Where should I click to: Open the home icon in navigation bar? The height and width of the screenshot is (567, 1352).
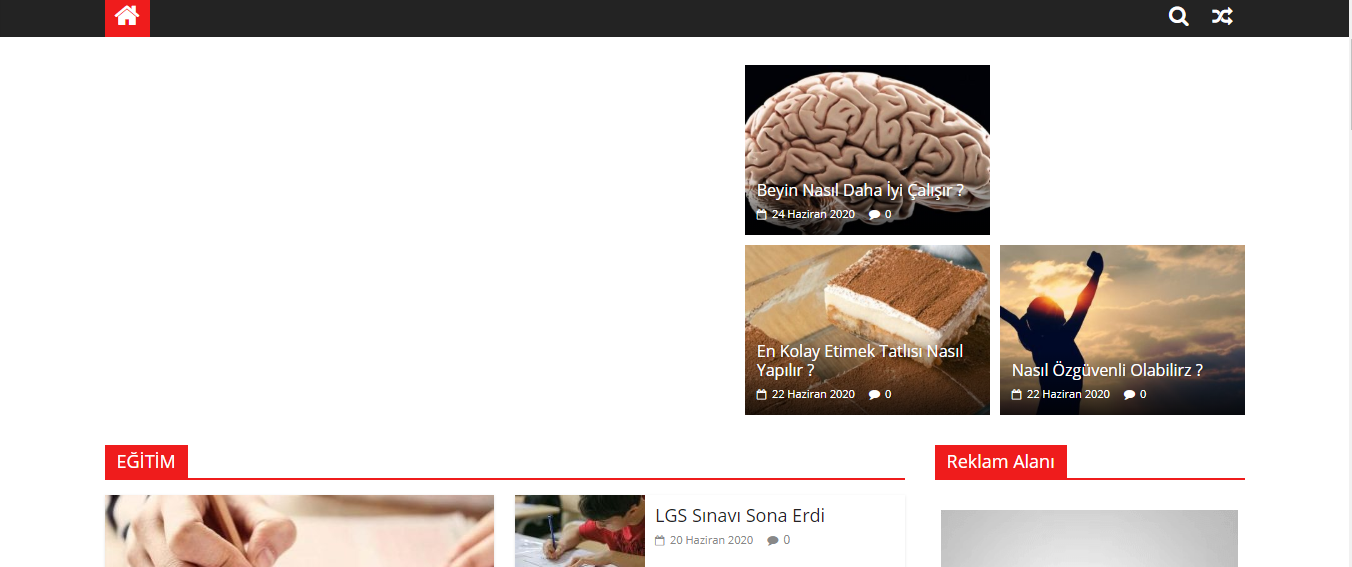127,17
